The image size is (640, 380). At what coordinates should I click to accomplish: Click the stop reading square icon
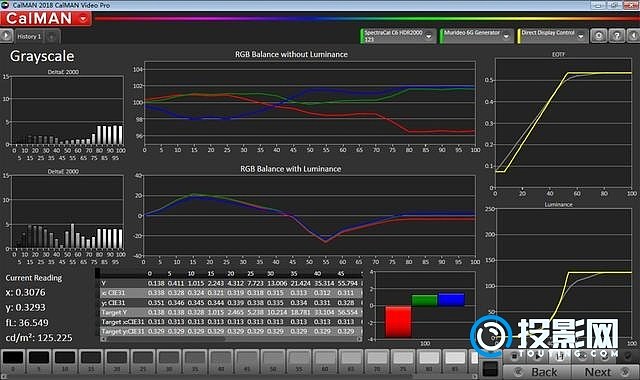[515, 356]
